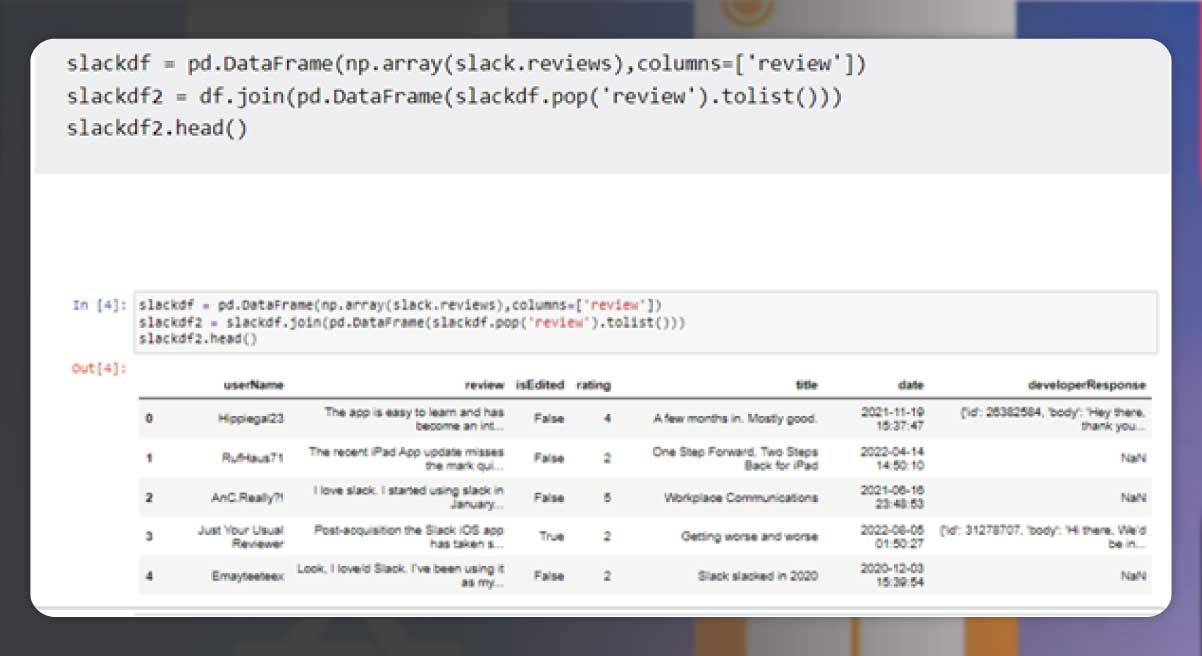
Task: Click the True isEdited value
Action: click(551, 536)
